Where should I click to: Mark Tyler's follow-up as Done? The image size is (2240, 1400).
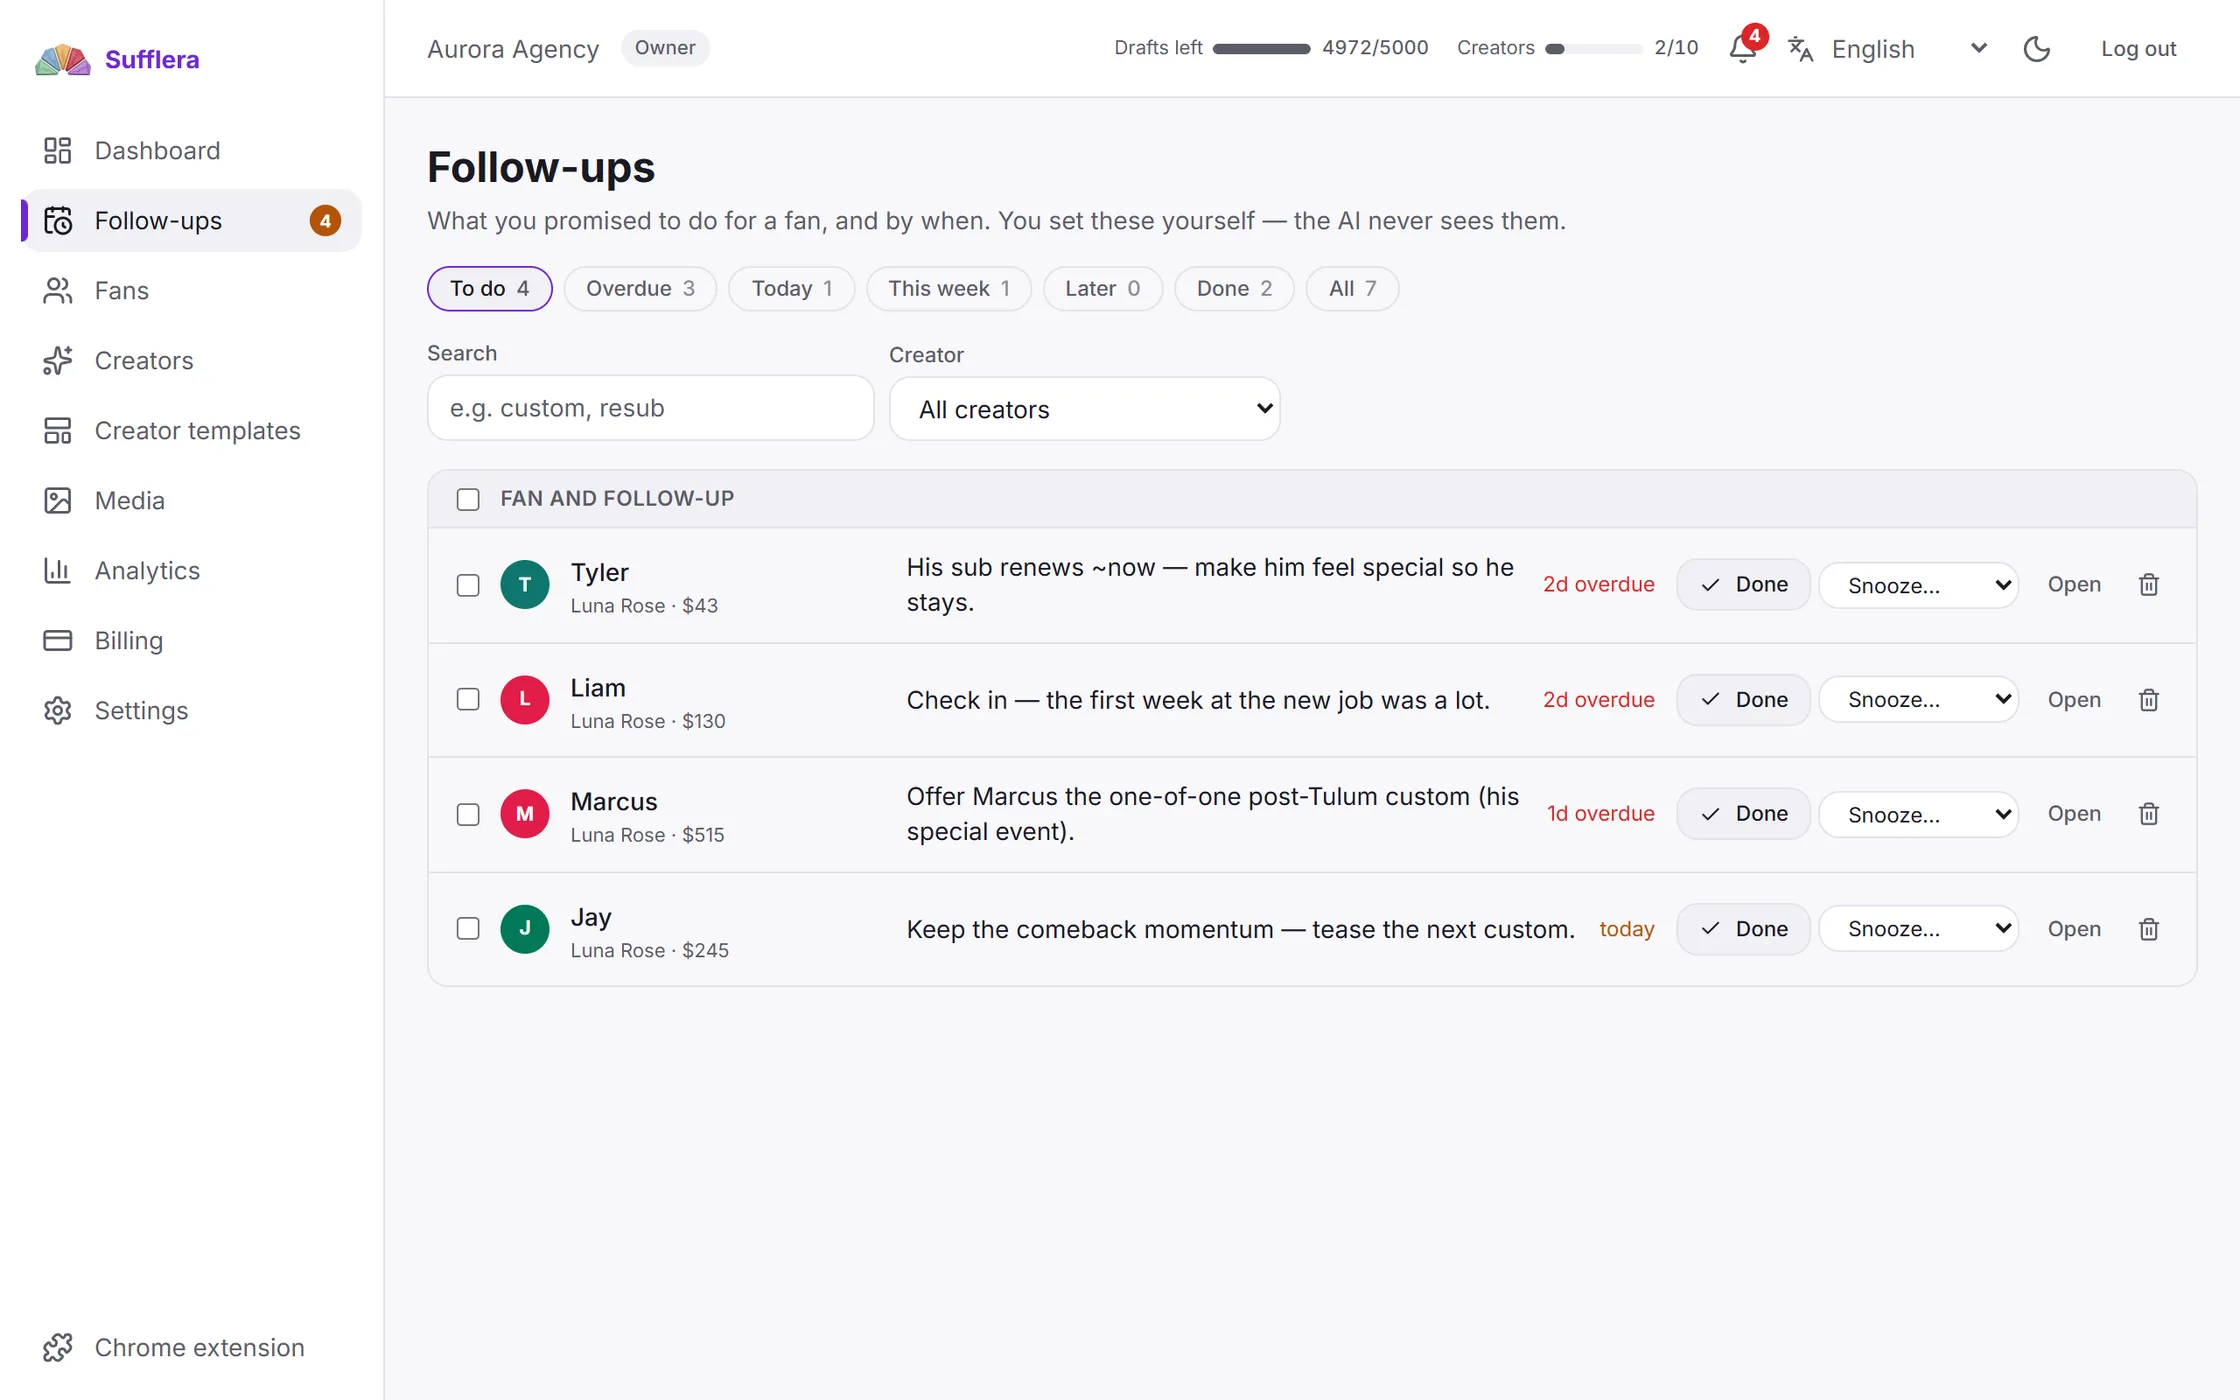point(1743,585)
